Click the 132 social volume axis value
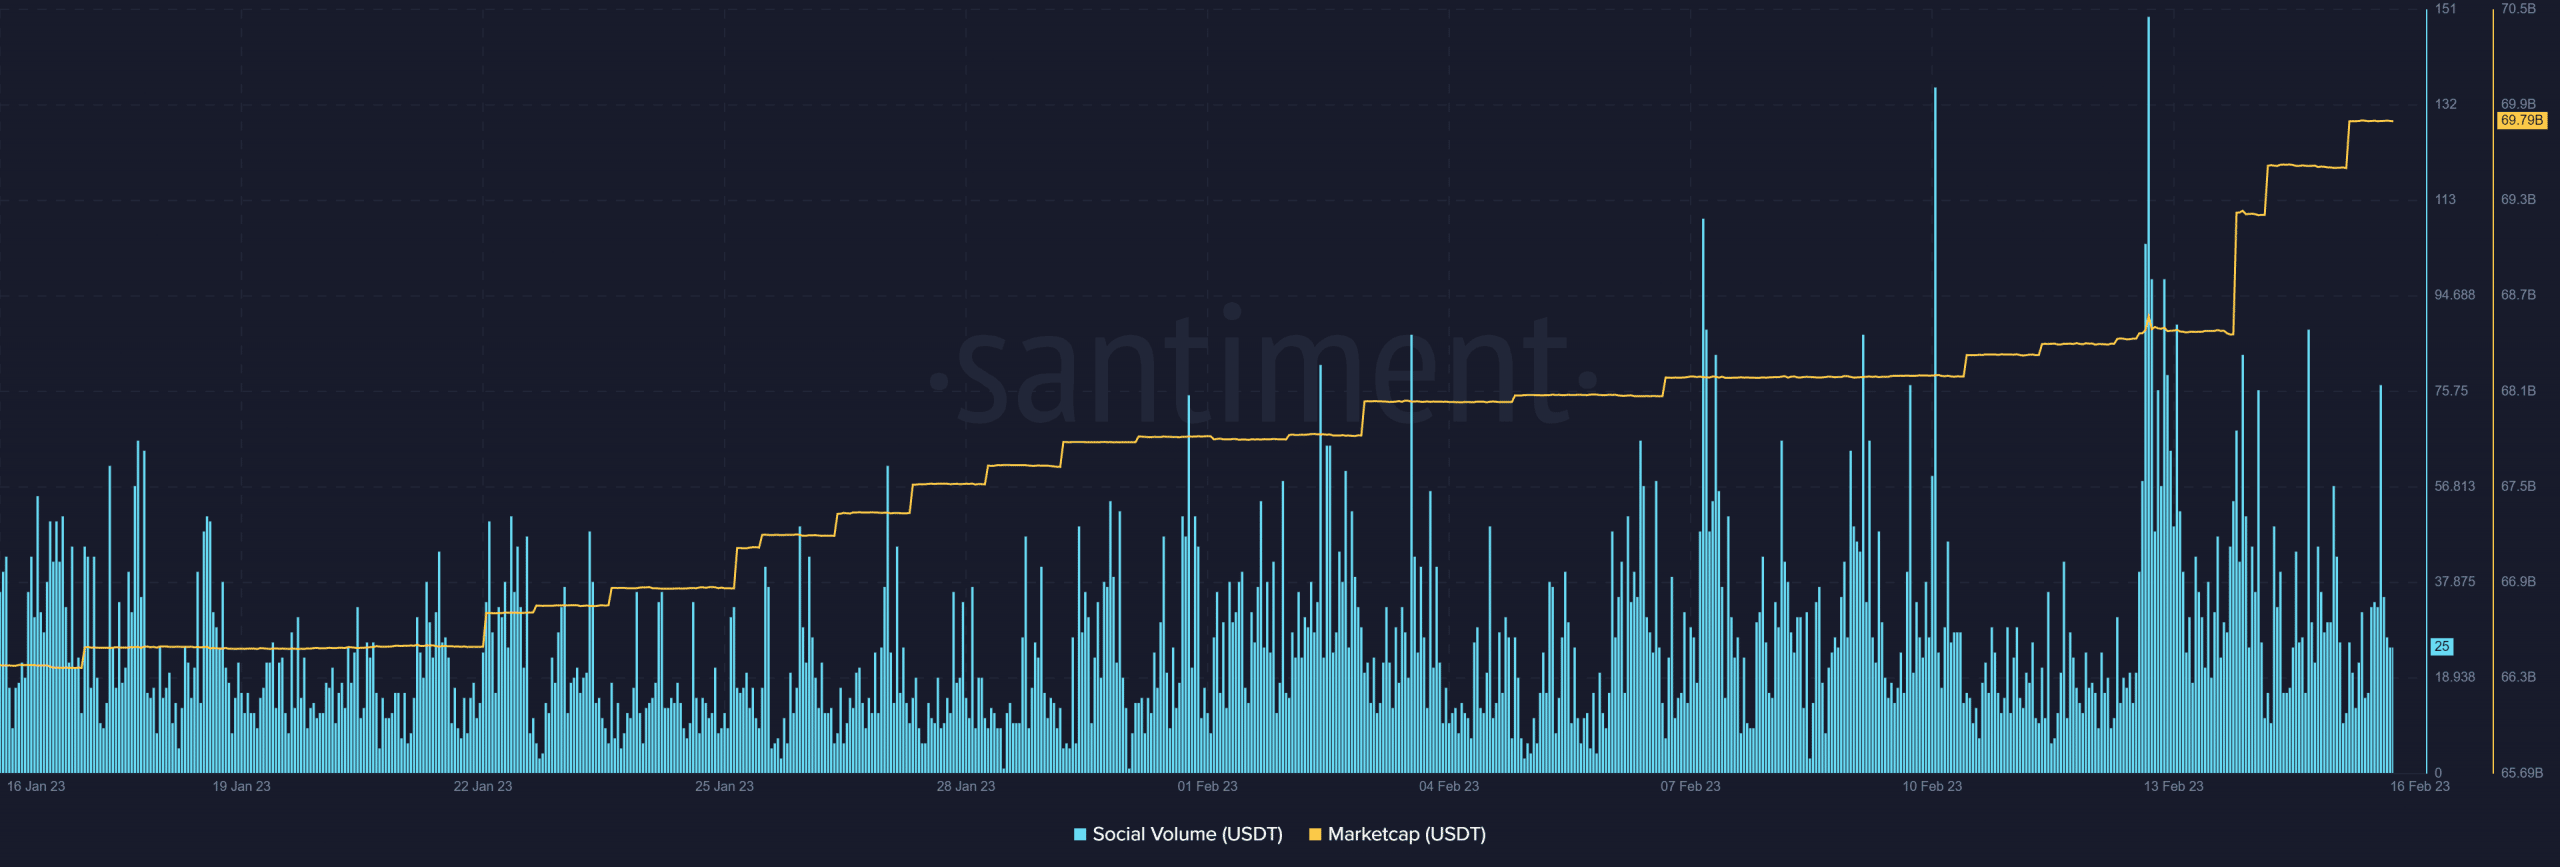The height and width of the screenshot is (867, 2560). 2445,104
